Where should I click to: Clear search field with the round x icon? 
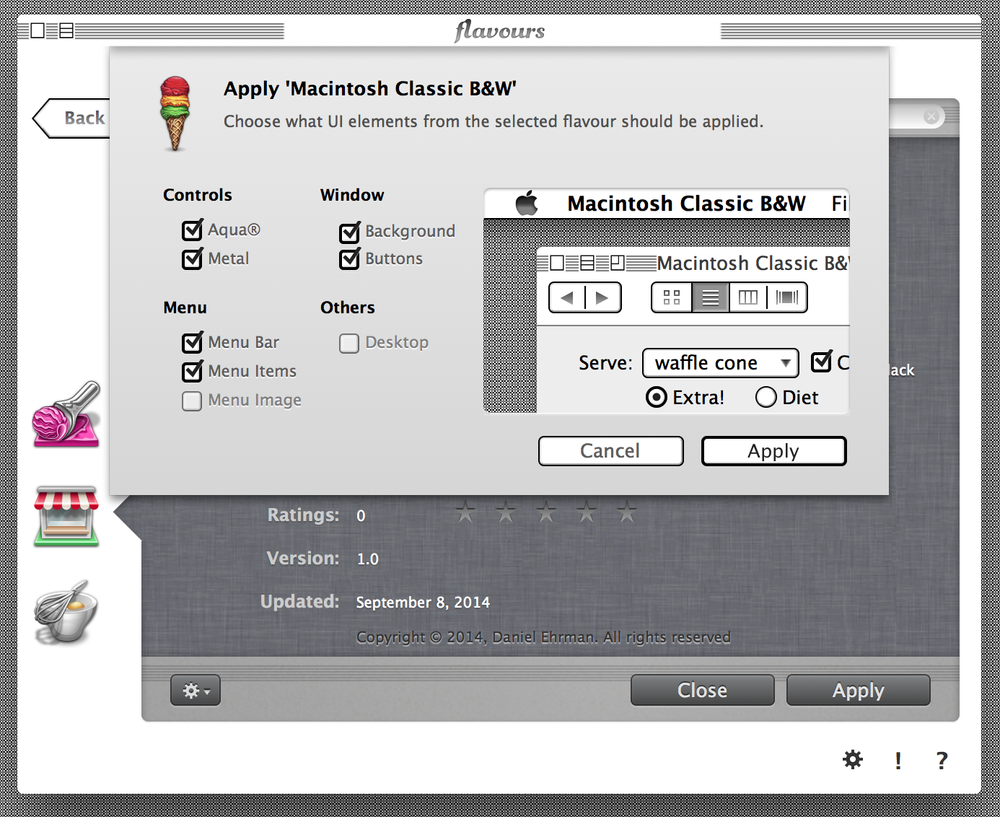[930, 116]
